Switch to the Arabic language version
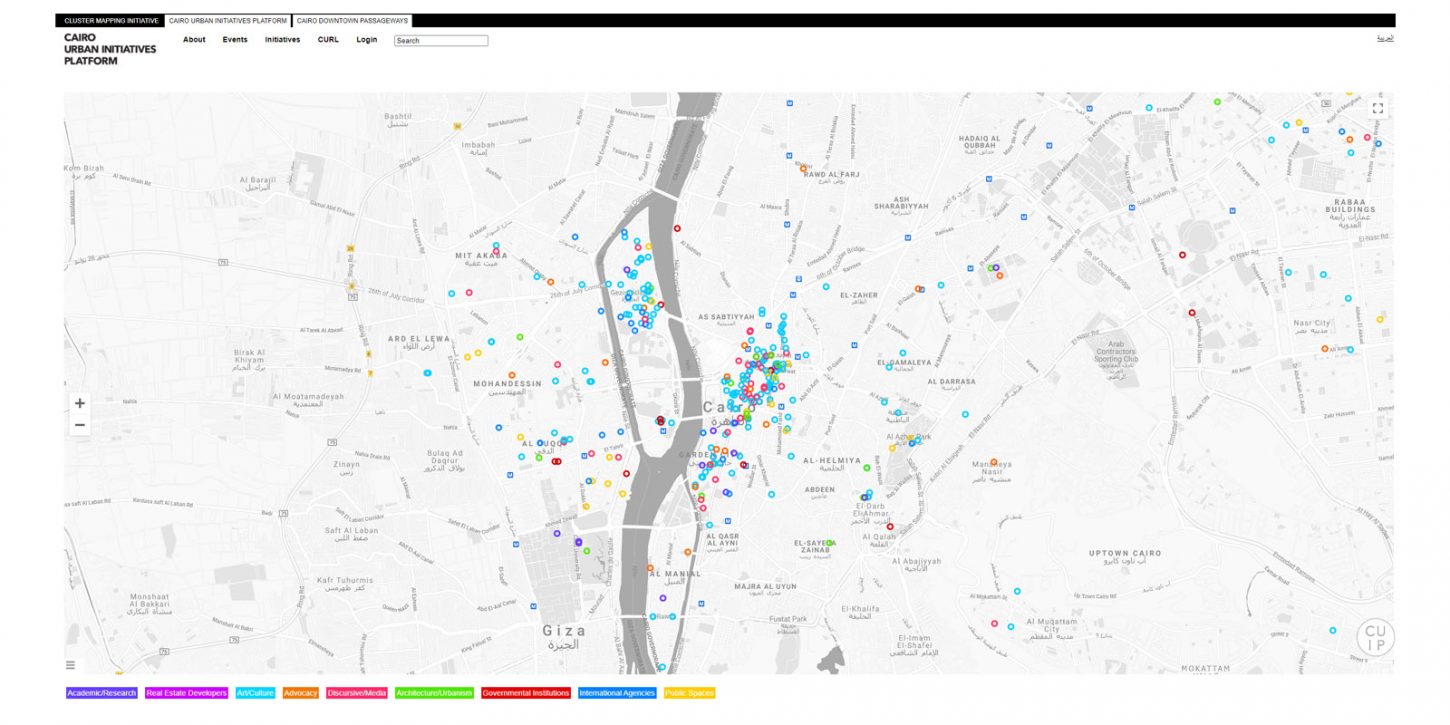The image size is (1450, 725). pos(1385,38)
